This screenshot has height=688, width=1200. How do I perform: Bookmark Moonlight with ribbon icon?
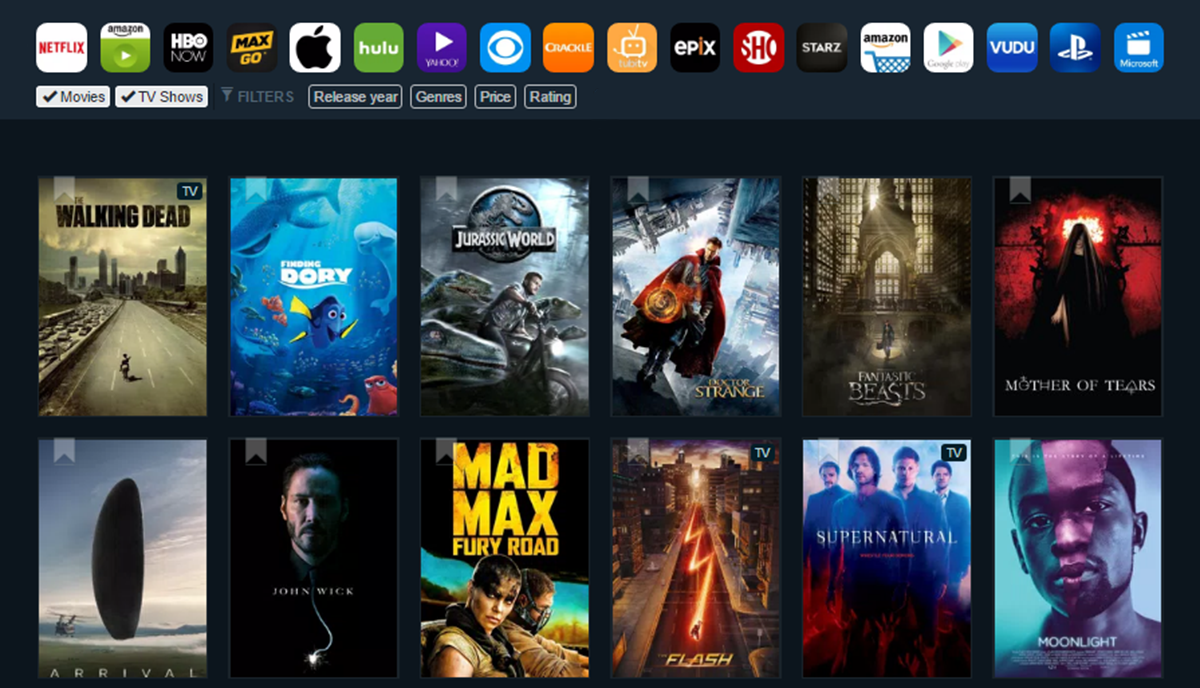tap(1019, 451)
